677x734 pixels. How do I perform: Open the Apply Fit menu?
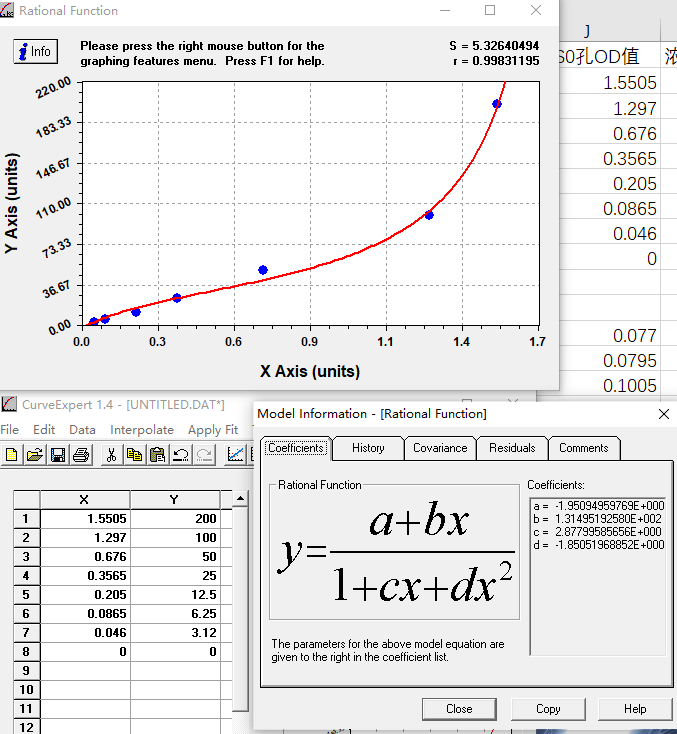click(212, 430)
